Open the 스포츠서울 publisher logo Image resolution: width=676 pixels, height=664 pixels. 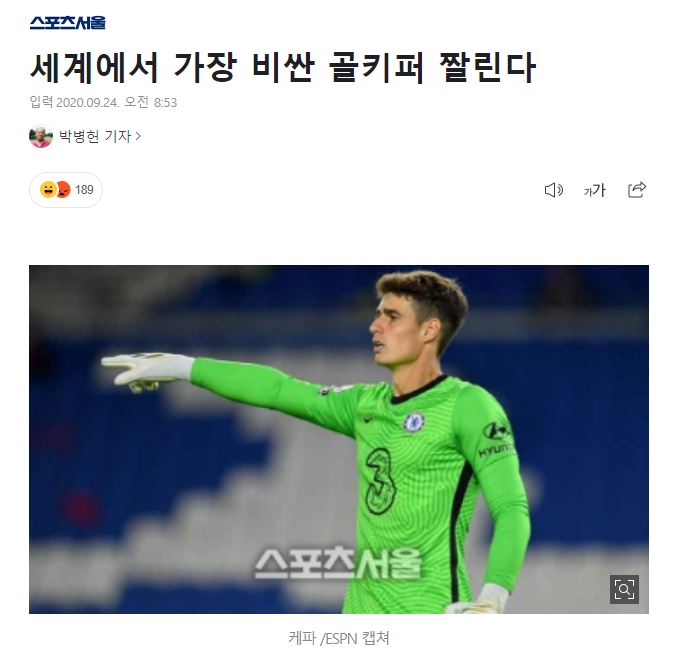coord(68,22)
